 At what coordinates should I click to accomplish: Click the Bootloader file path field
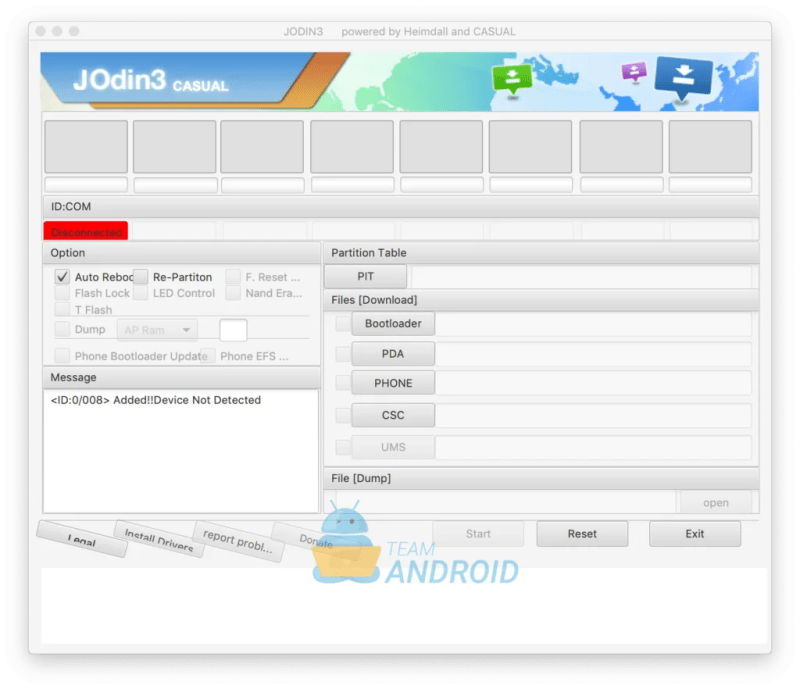tap(593, 324)
